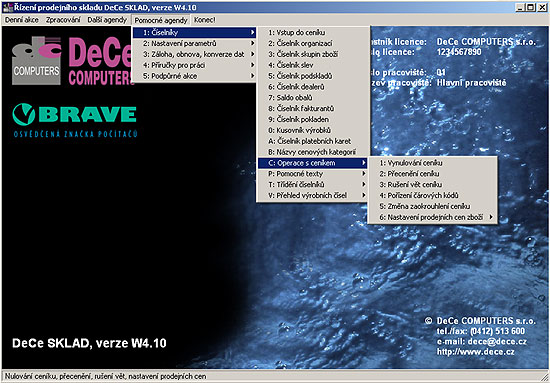Open the Další agendy menu
Viewport: 550px width, 383px height.
[x=107, y=20]
